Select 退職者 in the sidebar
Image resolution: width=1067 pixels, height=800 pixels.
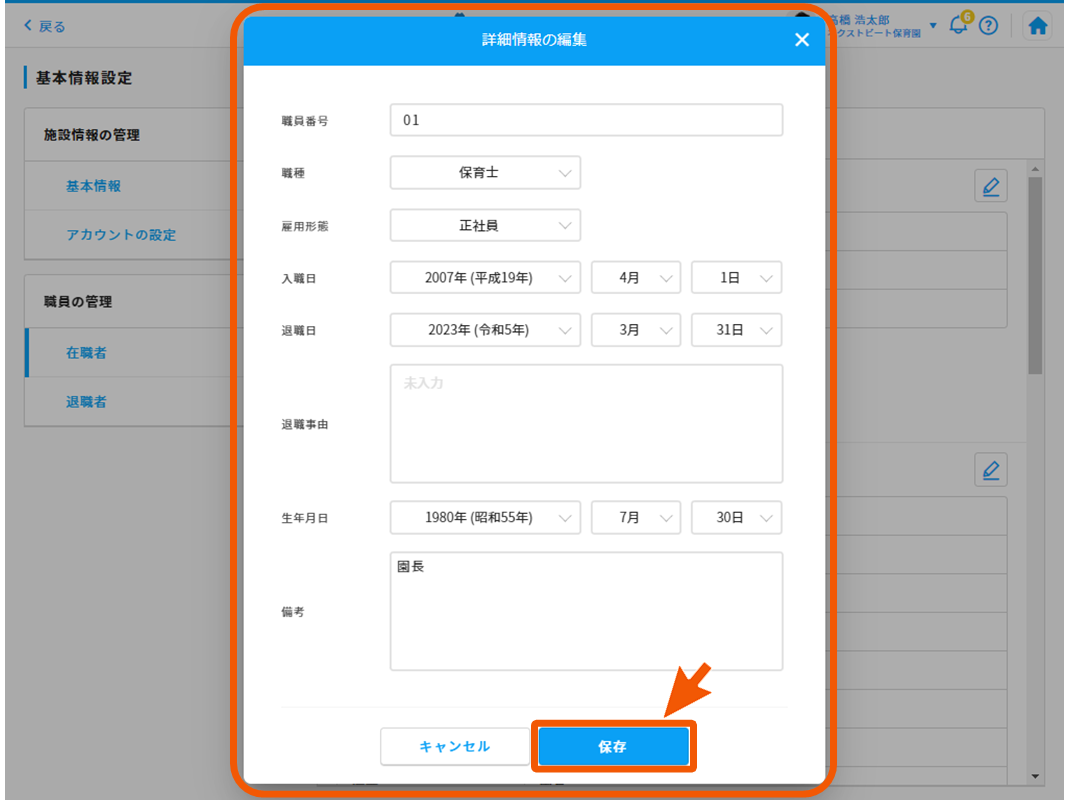coord(86,402)
